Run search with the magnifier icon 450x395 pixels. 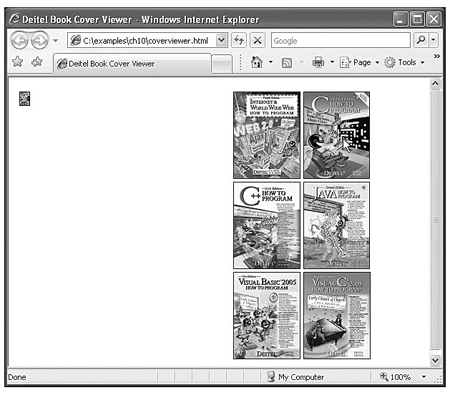click(421, 40)
